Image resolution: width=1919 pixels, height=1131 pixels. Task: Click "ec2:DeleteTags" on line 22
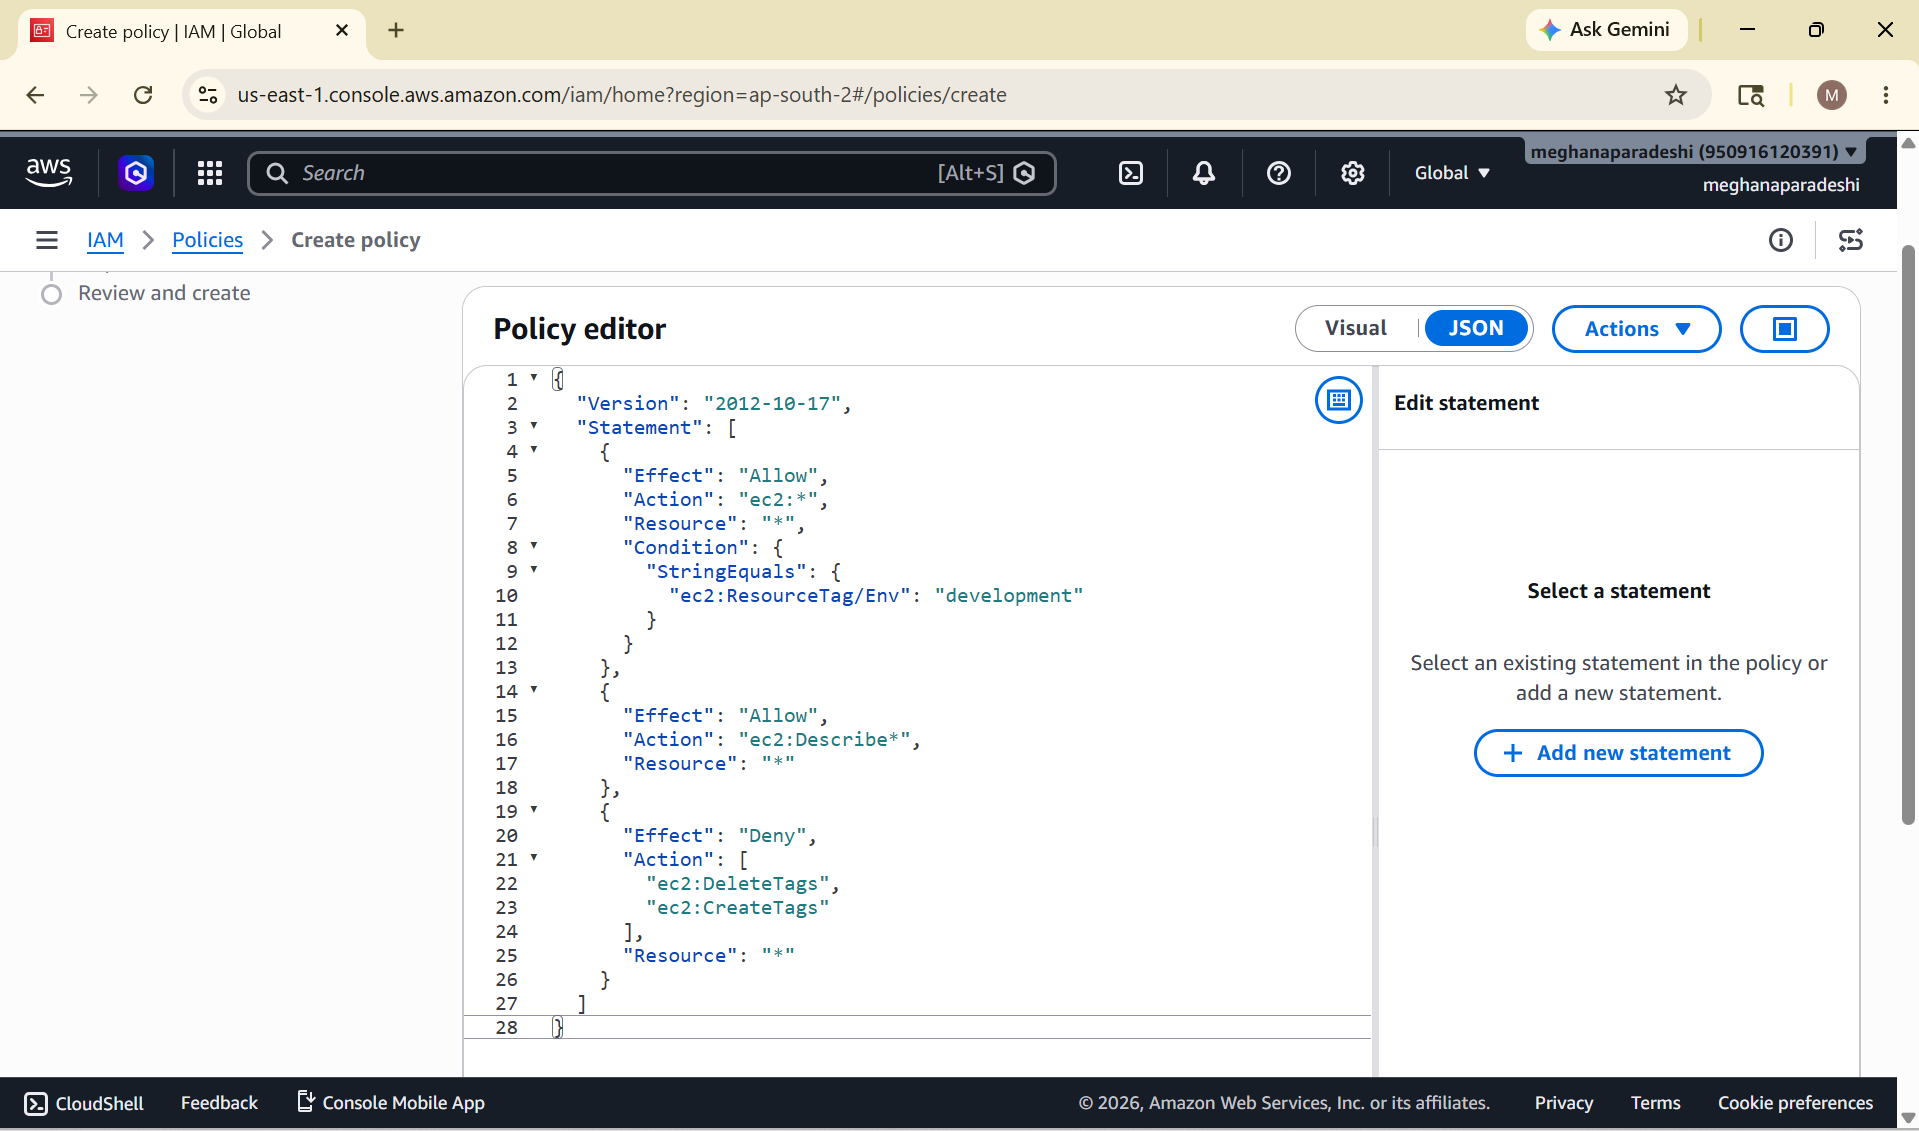[738, 884]
